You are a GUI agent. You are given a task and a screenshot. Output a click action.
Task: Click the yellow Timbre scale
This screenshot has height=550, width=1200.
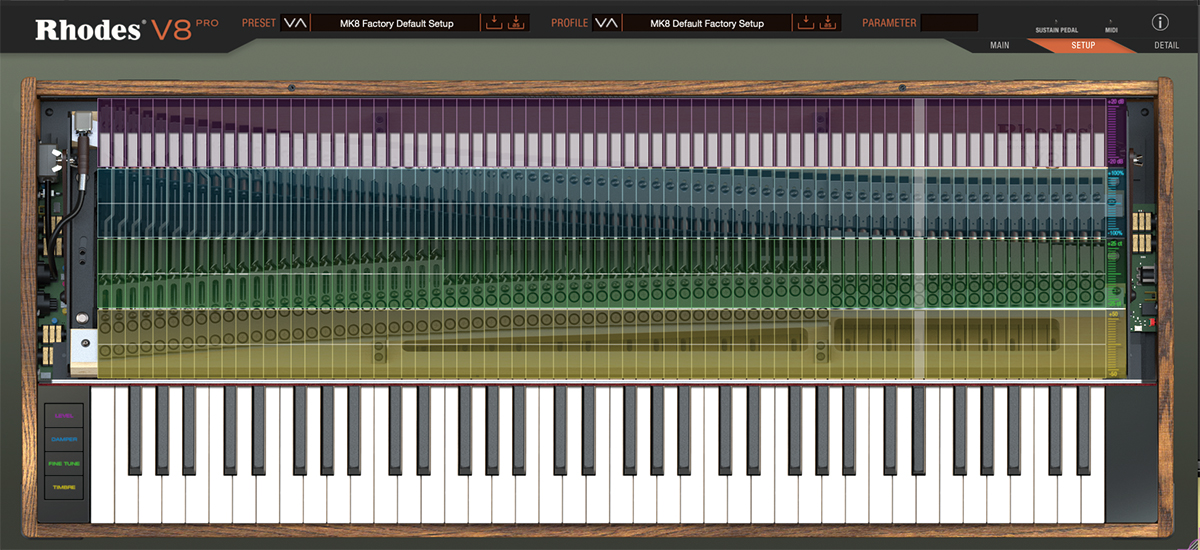click(x=1115, y=344)
